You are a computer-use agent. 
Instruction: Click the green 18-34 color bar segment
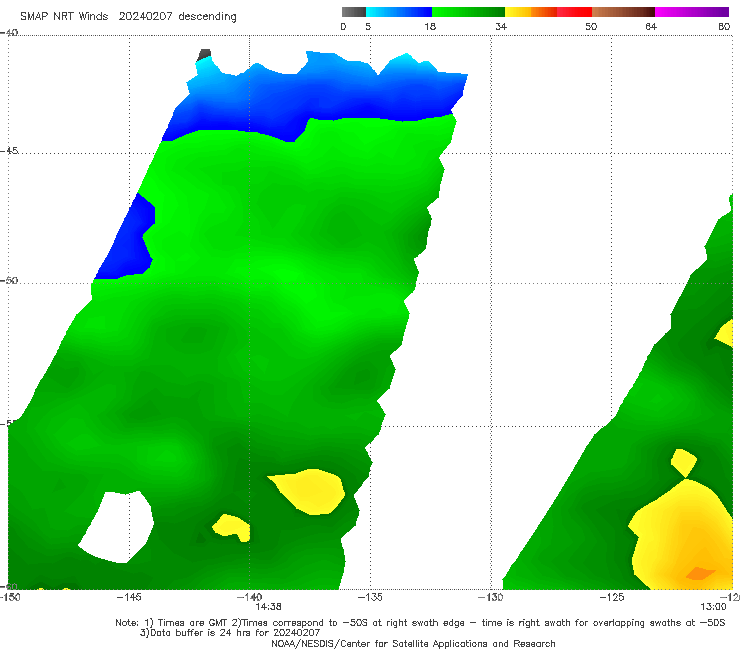point(468,12)
